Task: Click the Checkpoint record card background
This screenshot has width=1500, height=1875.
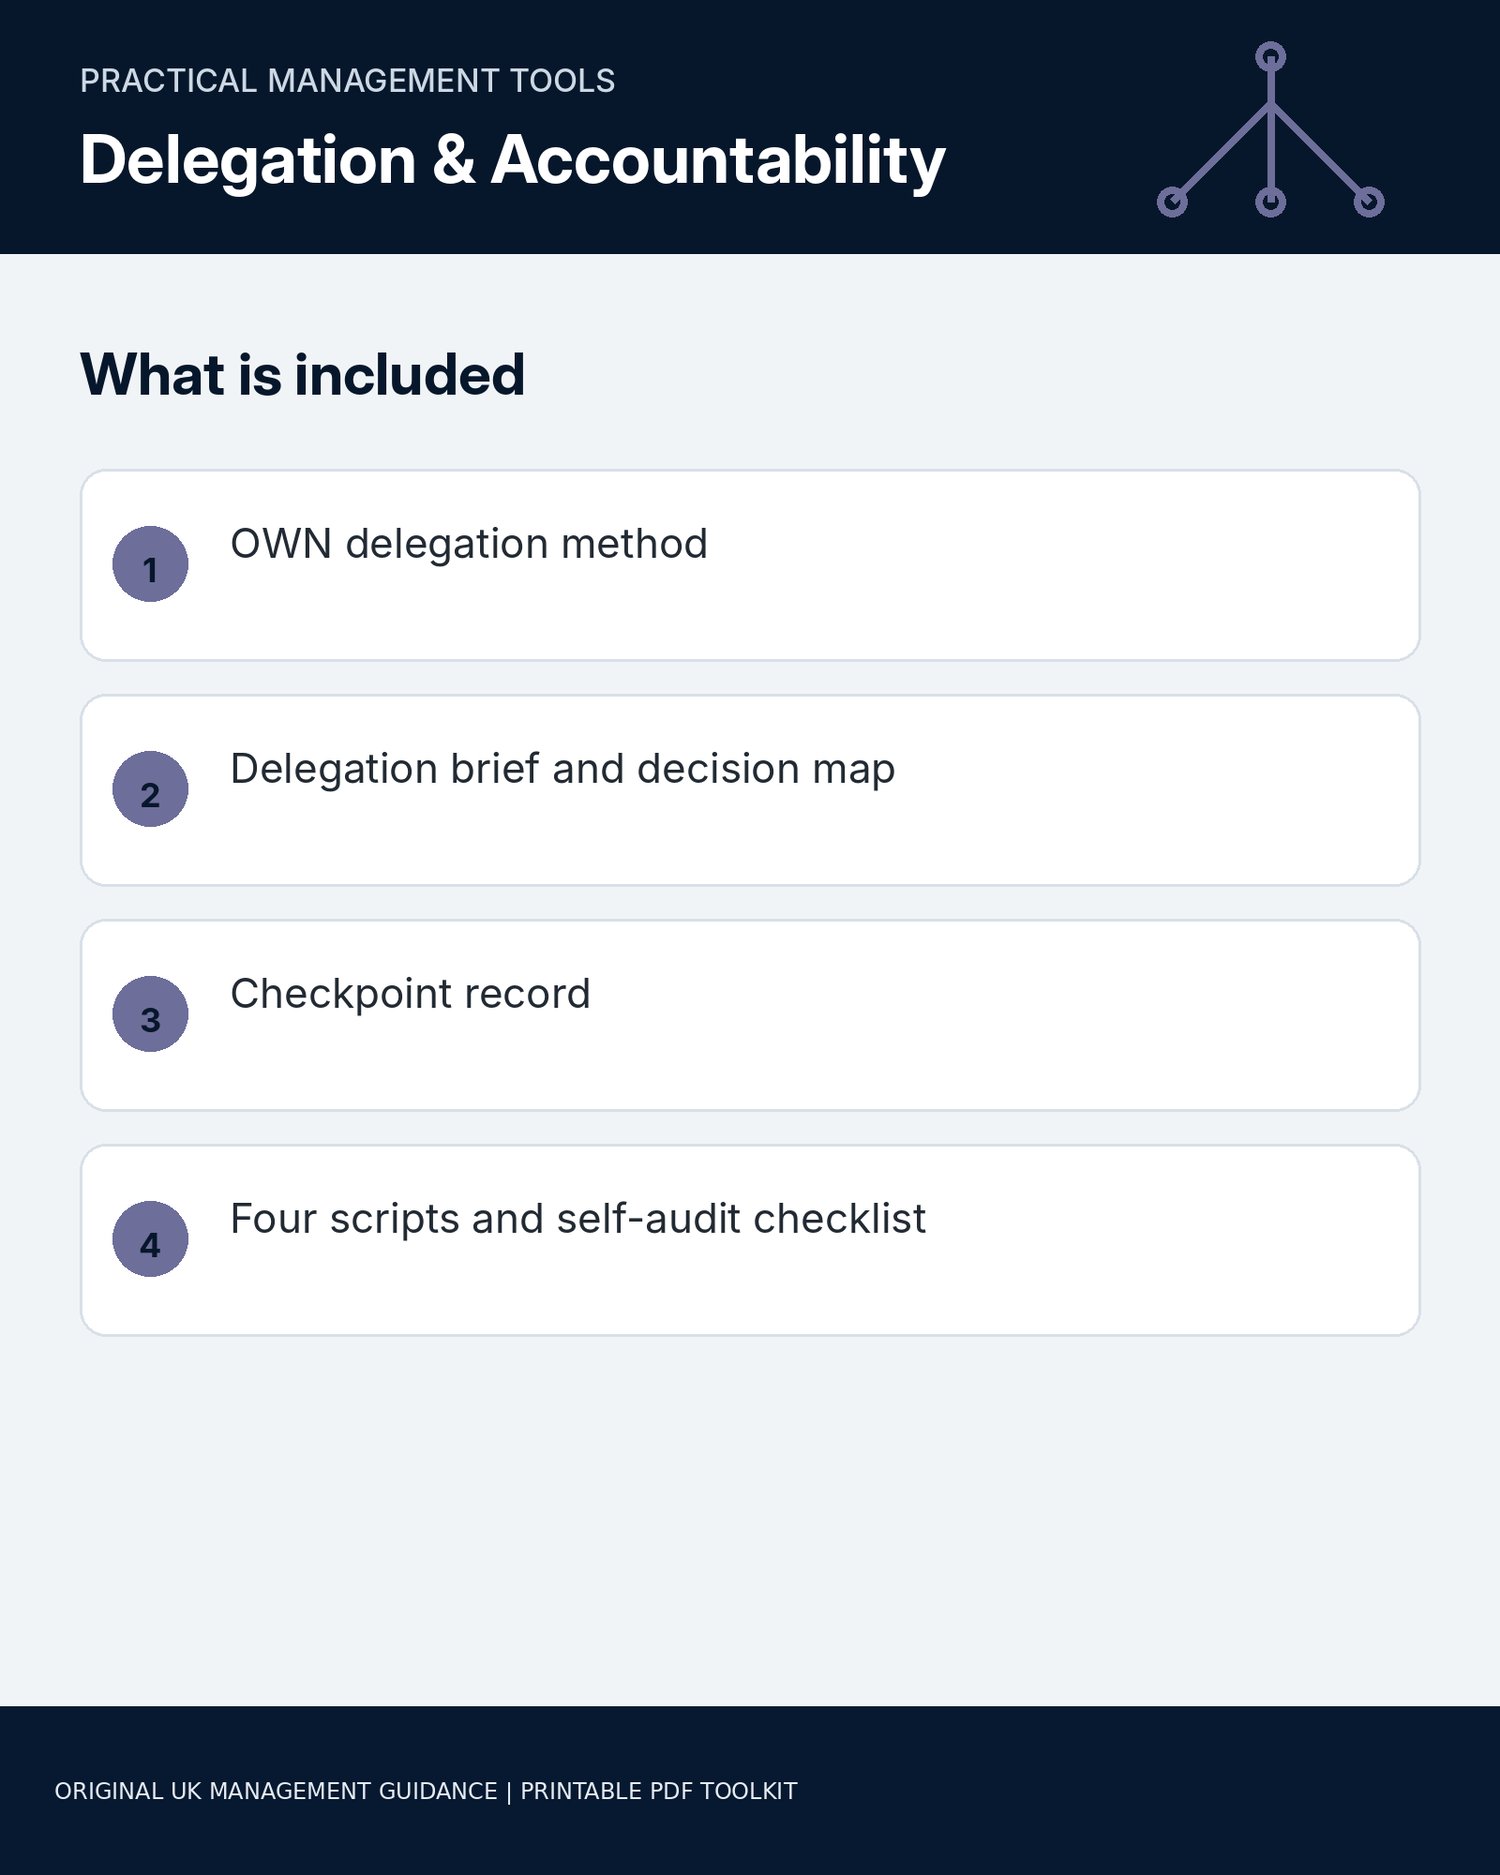Action: tap(750, 1015)
